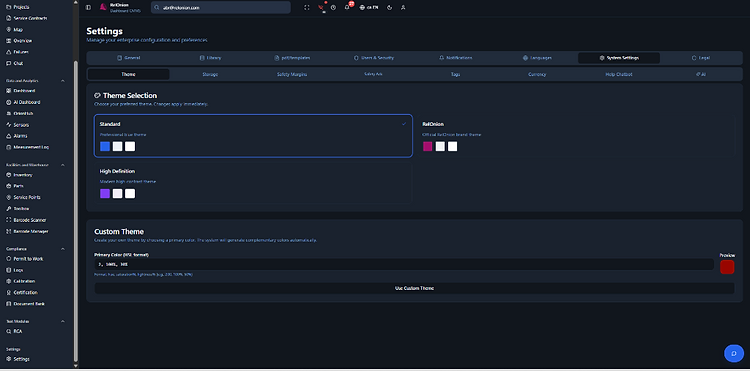750x371 pixels.
Task: Click the red muted microphone icon
Action: [321, 8]
